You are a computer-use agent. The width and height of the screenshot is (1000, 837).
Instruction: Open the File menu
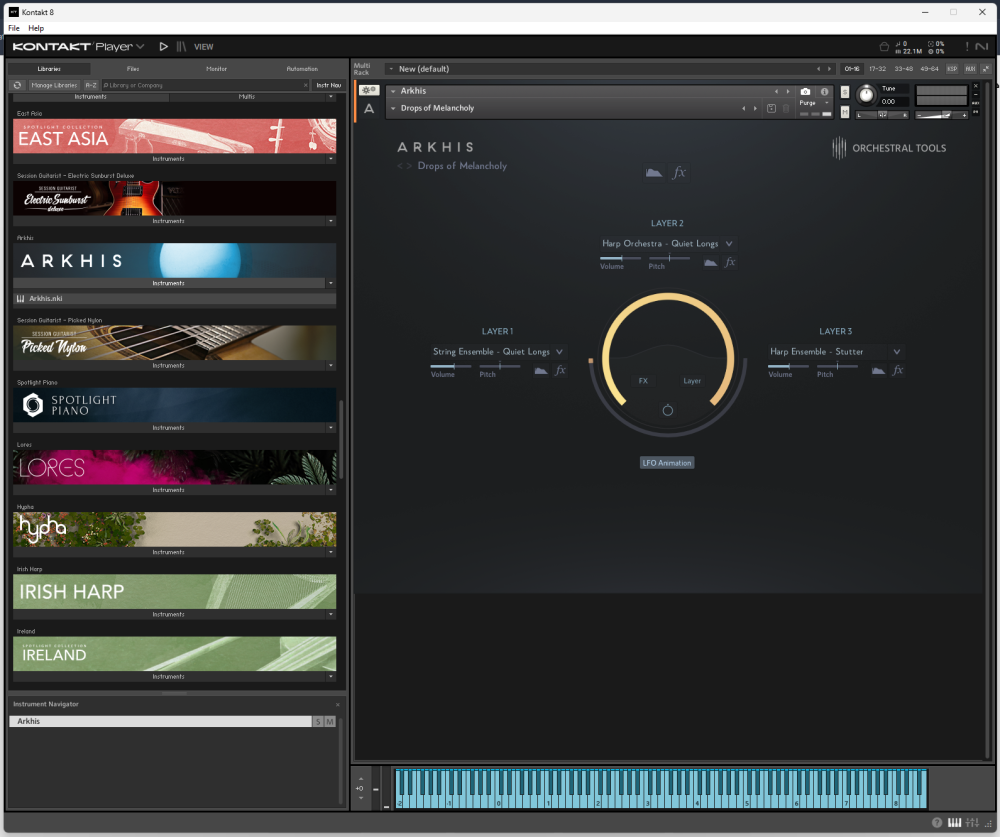pyautogui.click(x=14, y=28)
